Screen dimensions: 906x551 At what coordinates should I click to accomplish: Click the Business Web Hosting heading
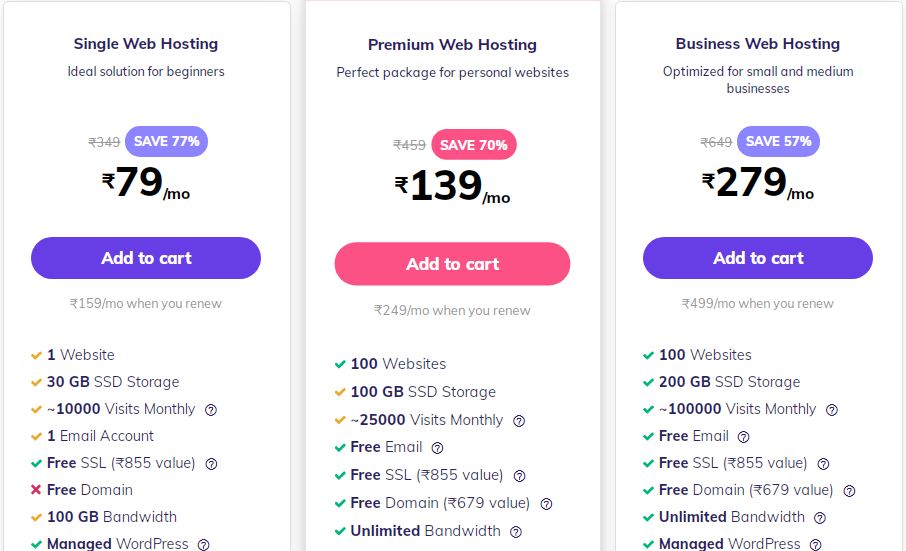(x=758, y=44)
